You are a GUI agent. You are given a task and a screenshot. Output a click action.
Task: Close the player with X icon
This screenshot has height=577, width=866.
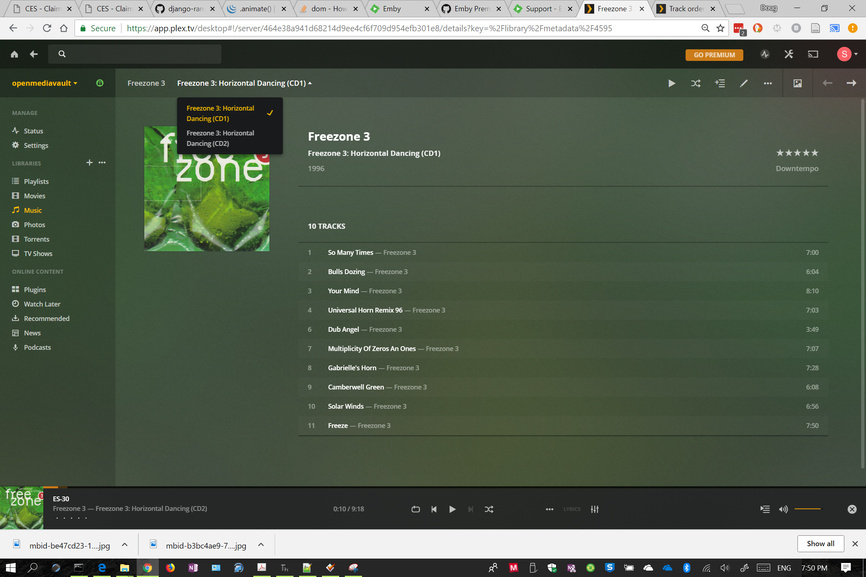[x=852, y=509]
